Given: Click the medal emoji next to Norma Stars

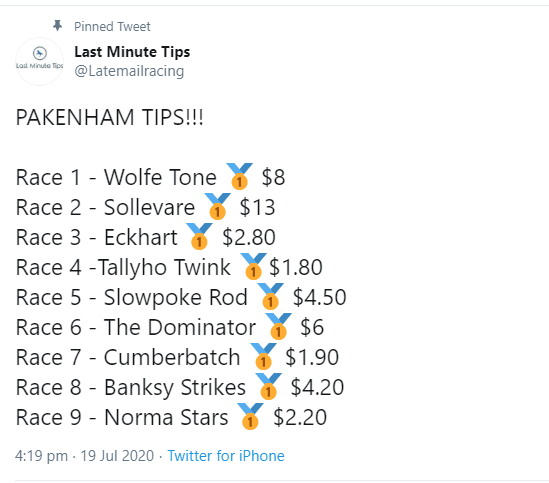Looking at the screenshot, I should [x=250, y=417].
